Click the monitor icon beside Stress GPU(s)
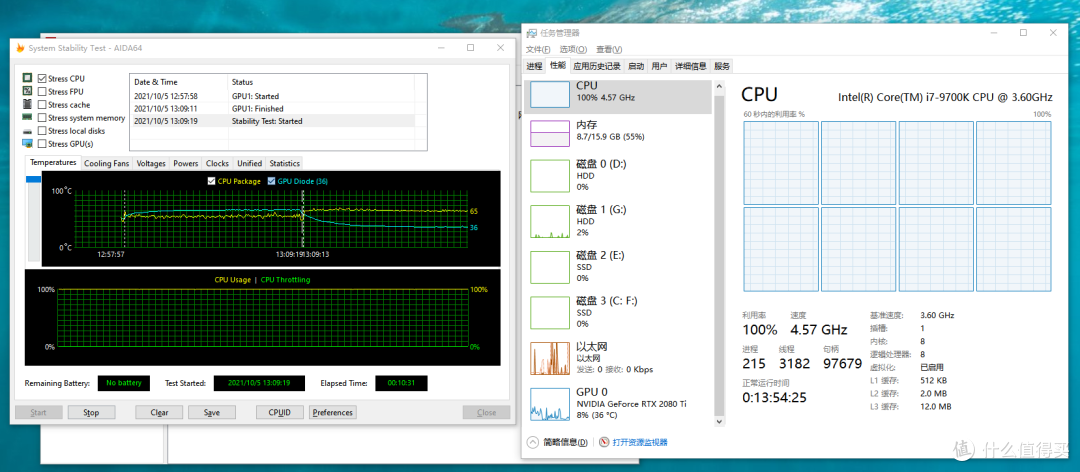Screen dimensions: 1080x472 (x=28, y=144)
